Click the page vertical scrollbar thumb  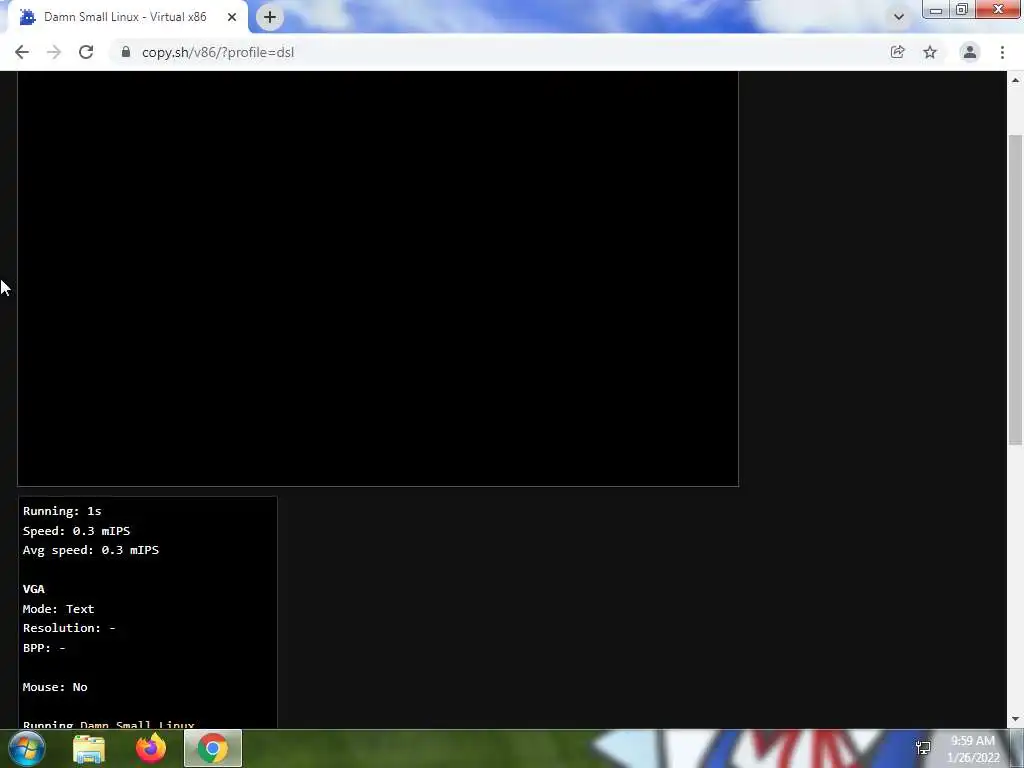[1015, 290]
